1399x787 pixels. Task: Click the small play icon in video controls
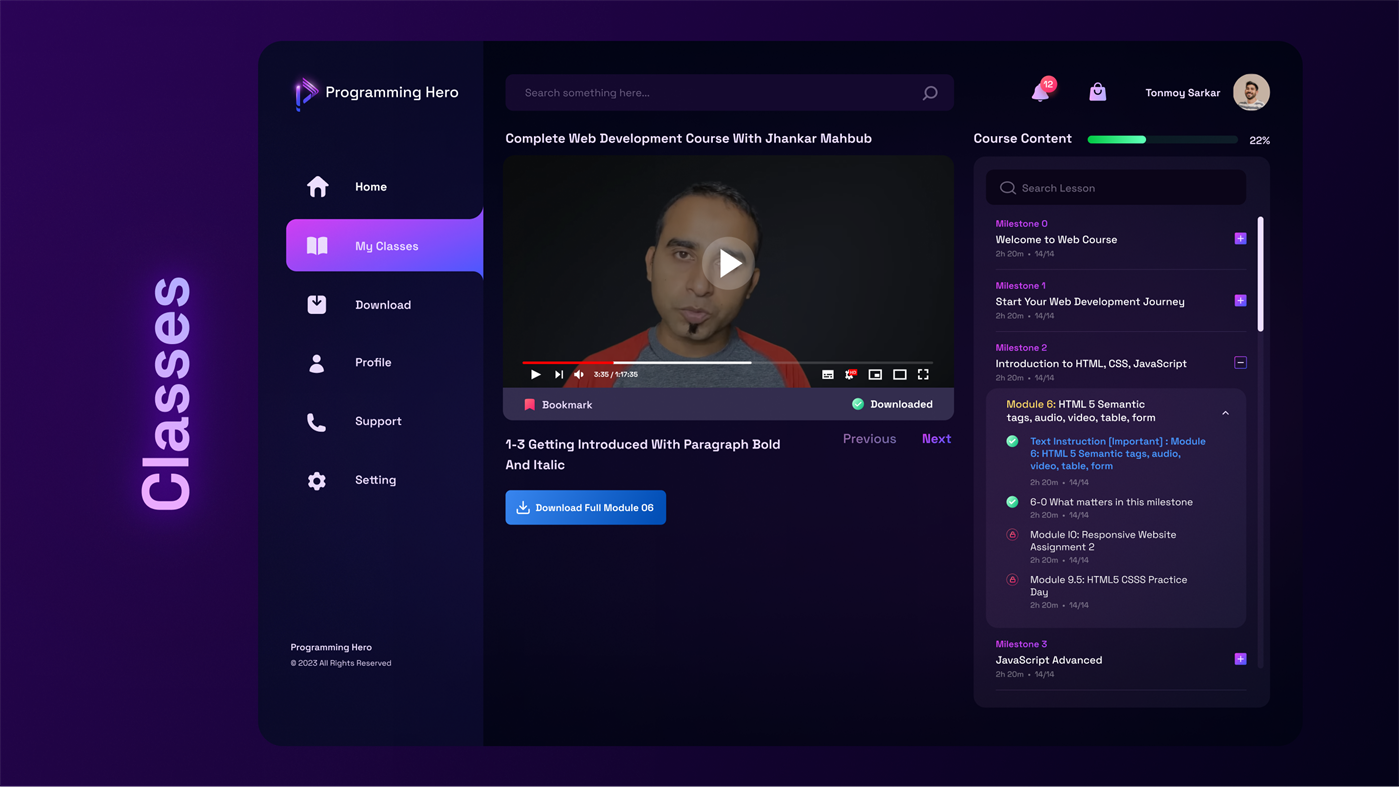point(536,374)
